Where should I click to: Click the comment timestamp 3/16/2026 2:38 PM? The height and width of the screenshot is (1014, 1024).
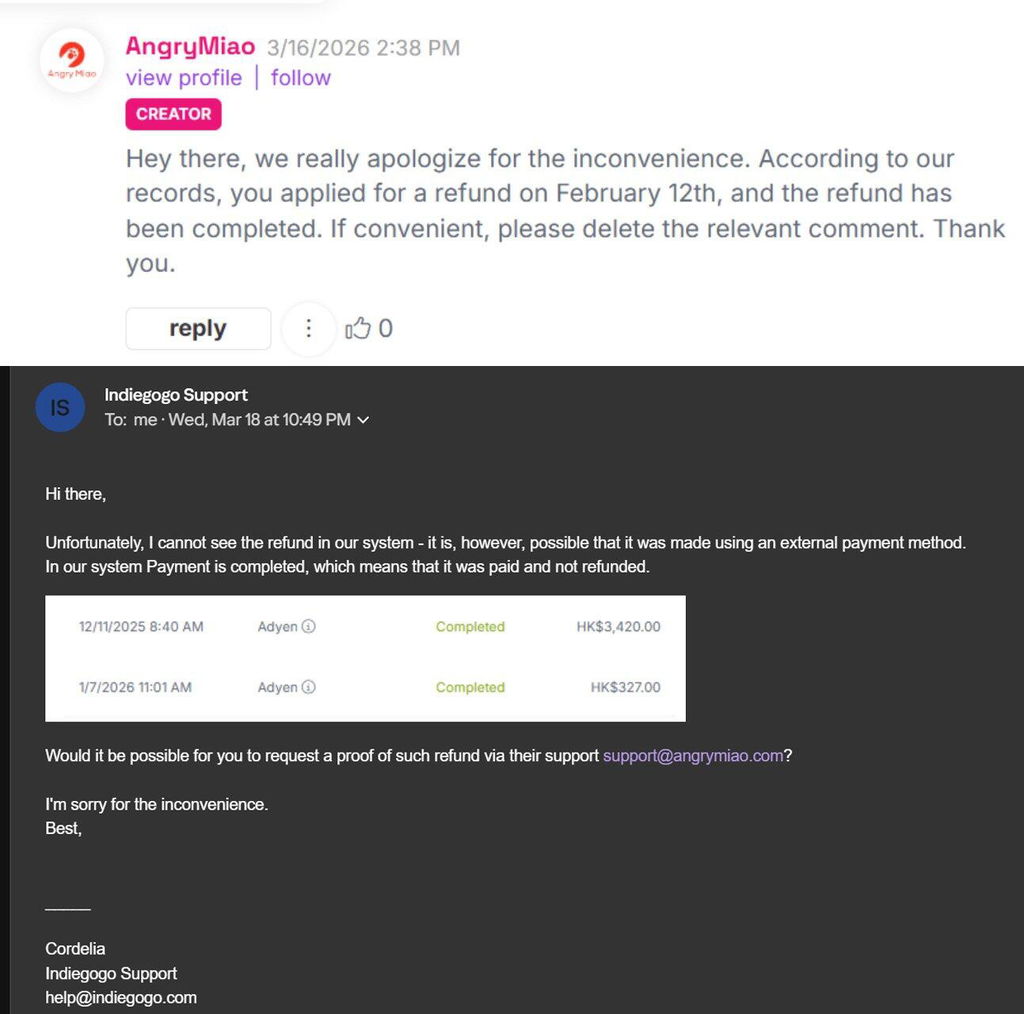point(363,48)
